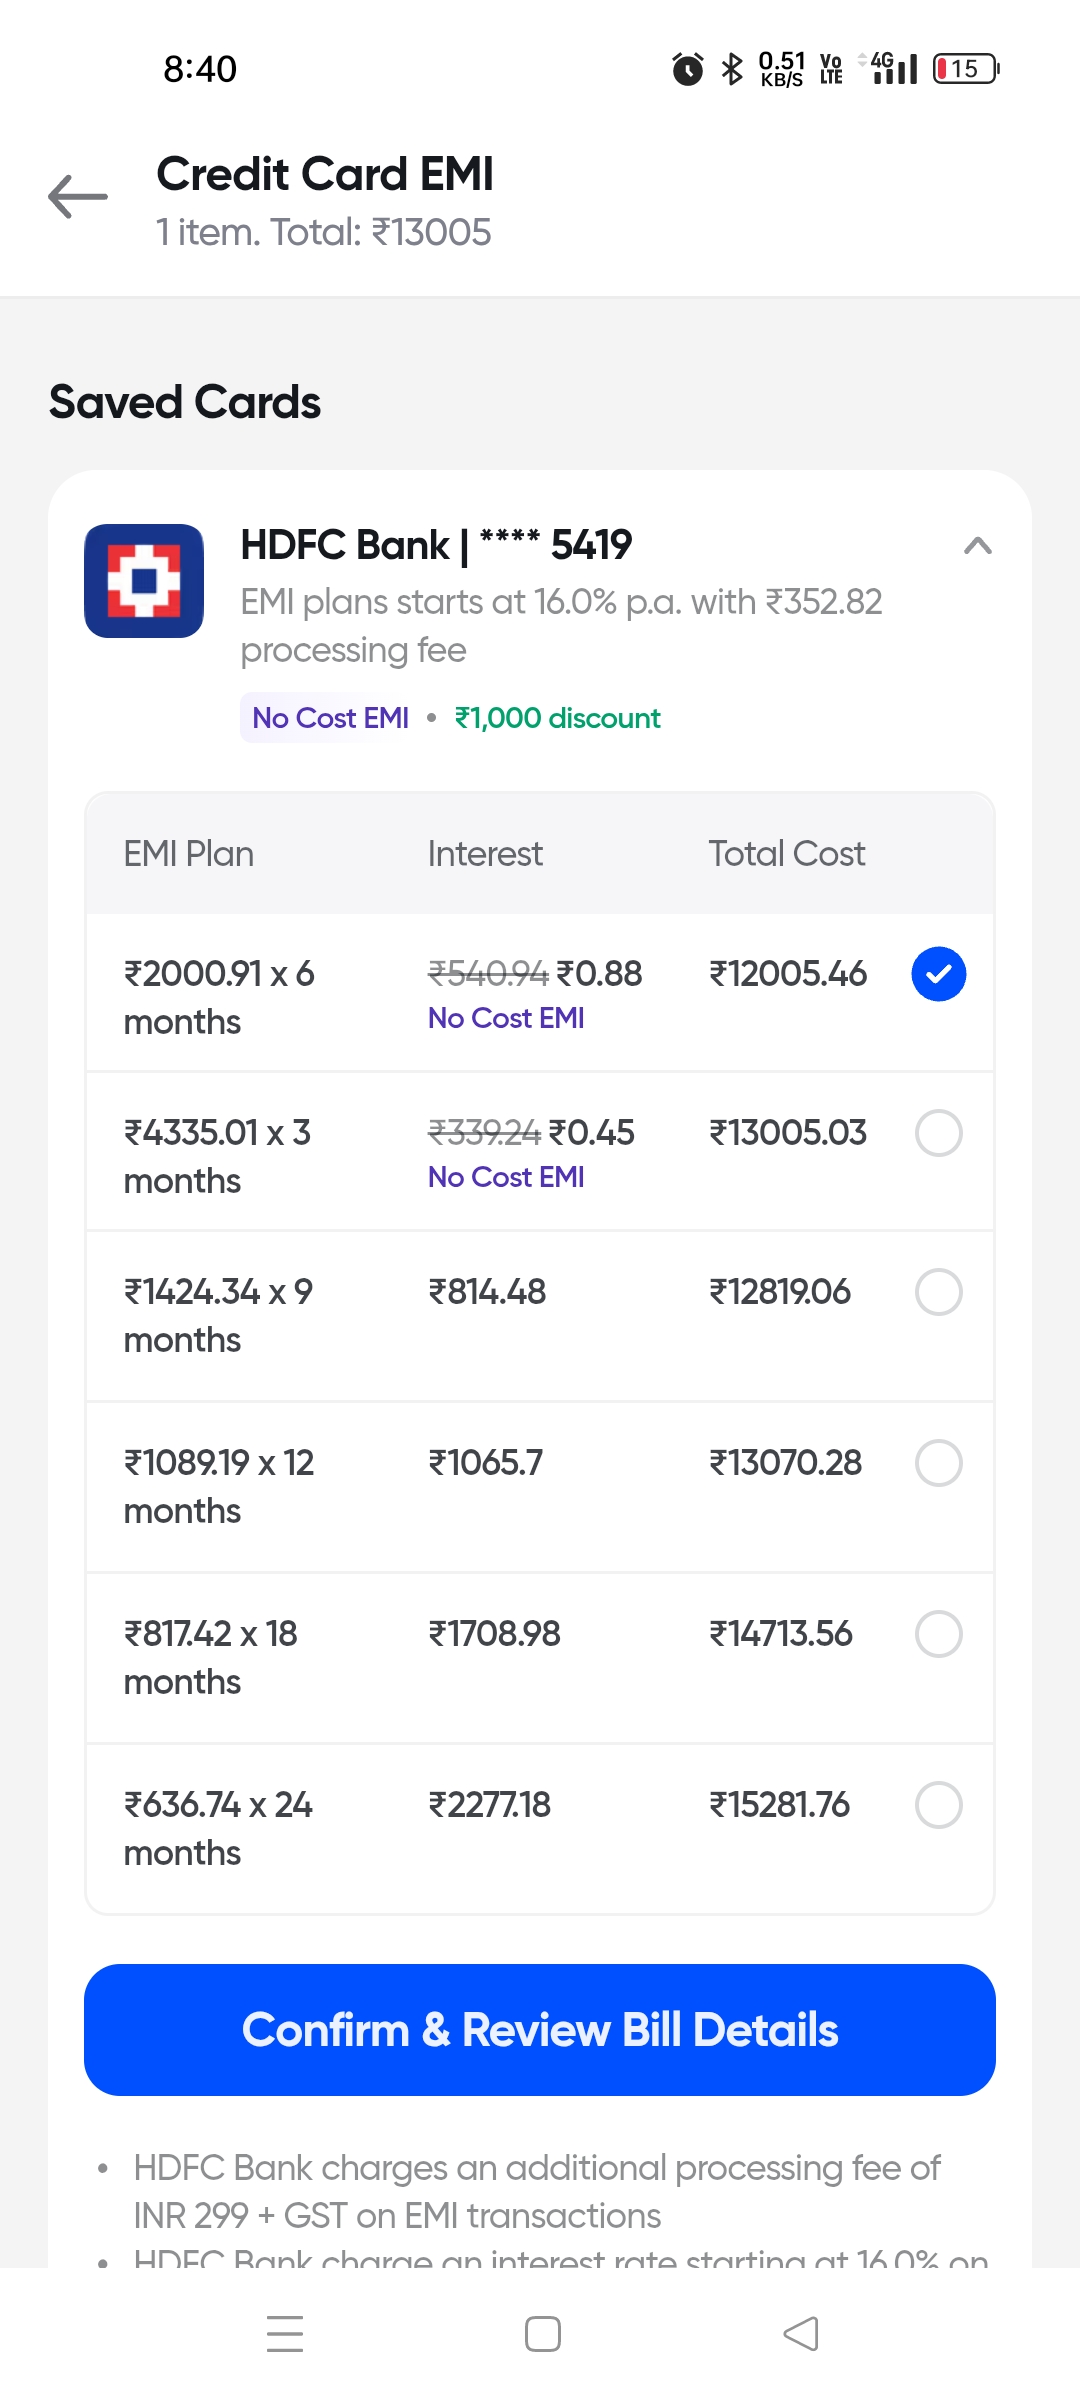Tap the HDFC Bank logo icon

point(144,581)
